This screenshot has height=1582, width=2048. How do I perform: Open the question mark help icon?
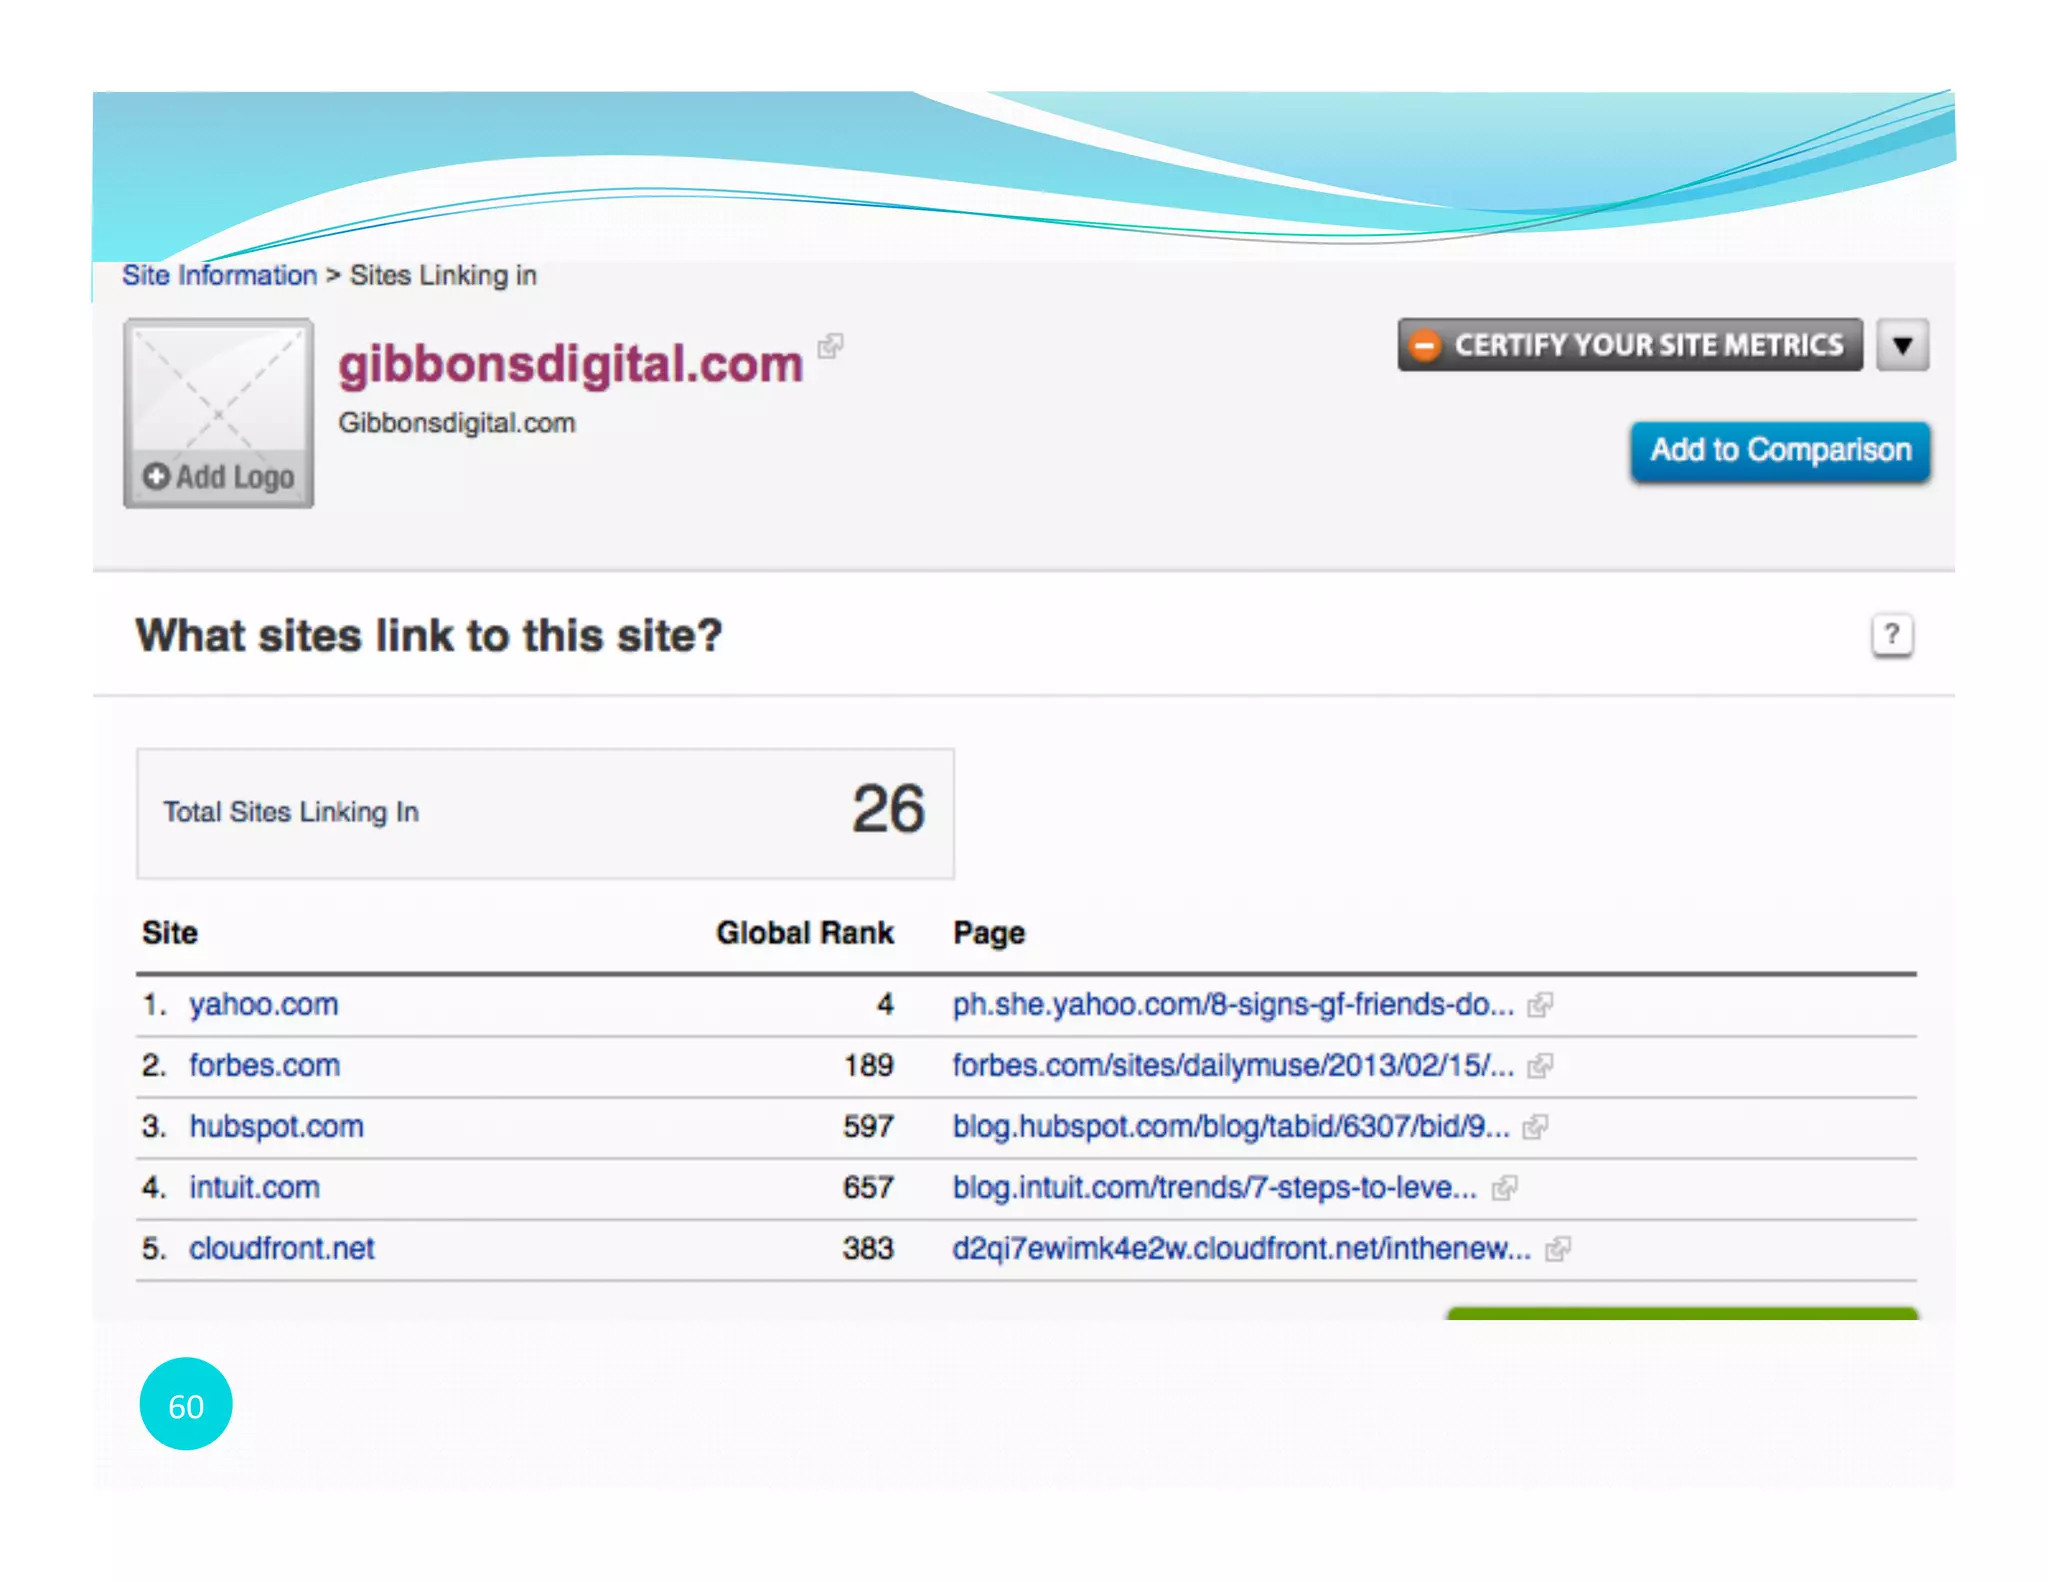pos(1891,635)
